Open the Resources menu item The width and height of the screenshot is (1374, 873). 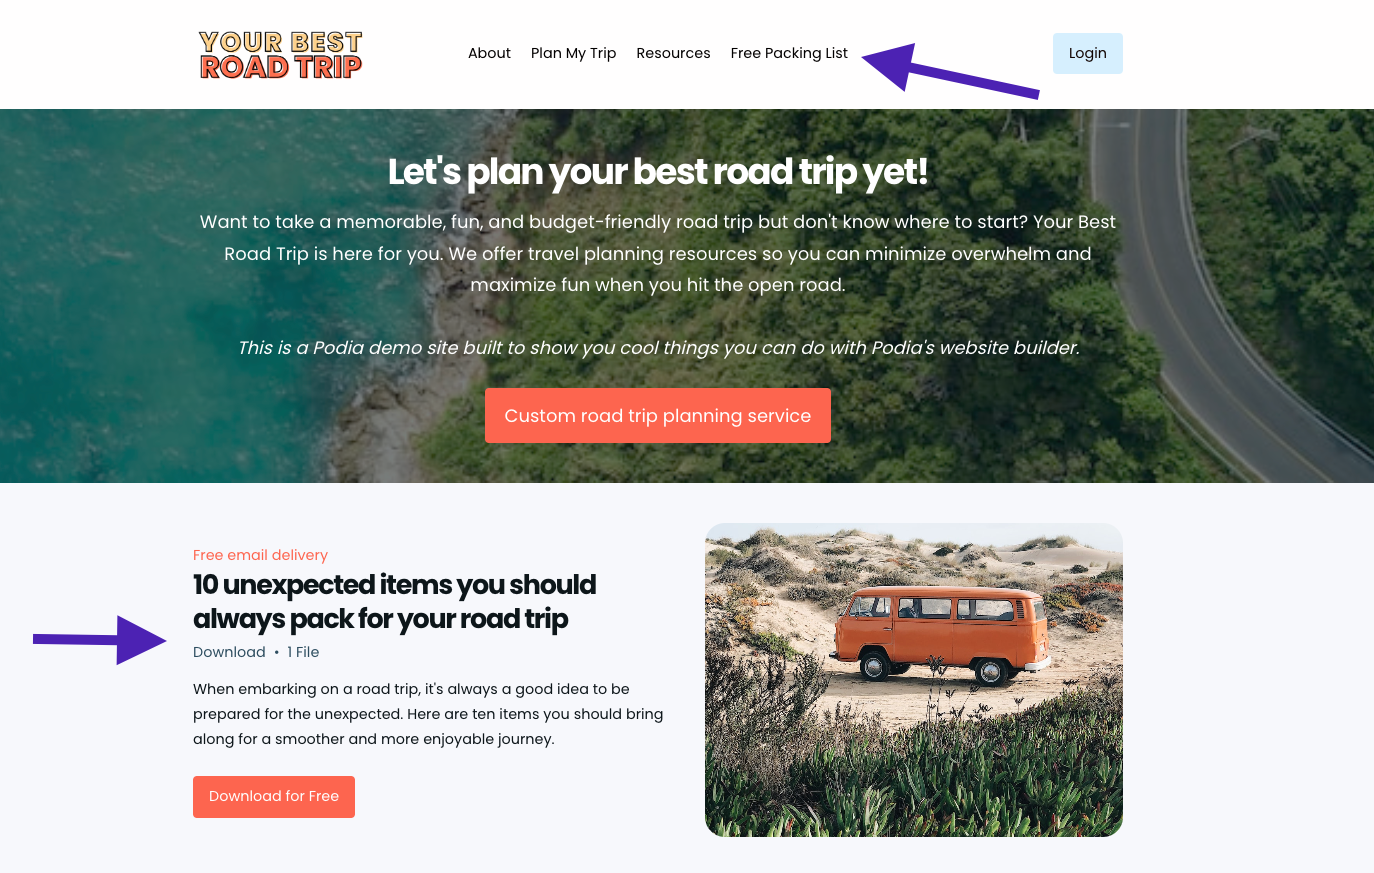click(x=673, y=53)
